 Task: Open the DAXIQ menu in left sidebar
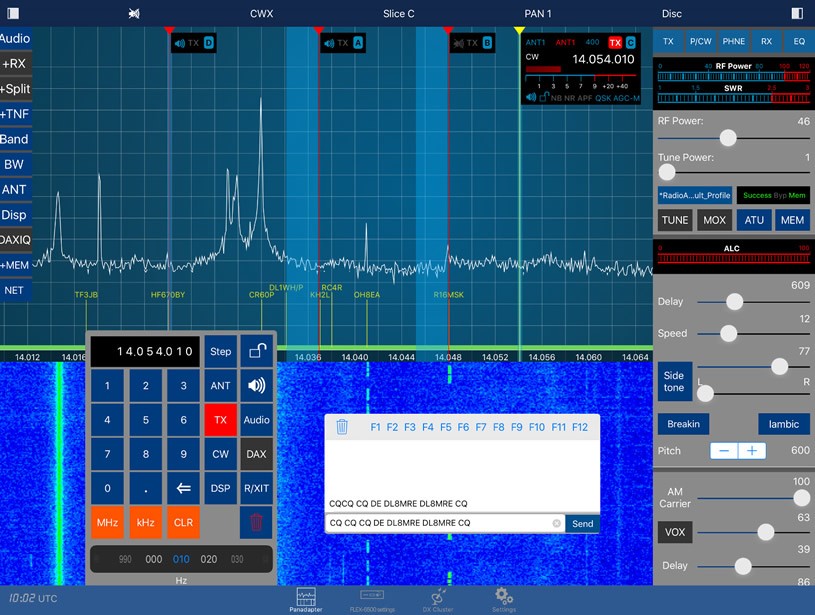click(x=15, y=240)
